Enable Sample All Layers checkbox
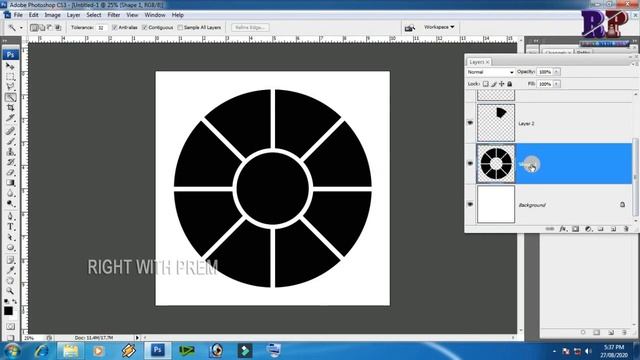 coord(180,27)
